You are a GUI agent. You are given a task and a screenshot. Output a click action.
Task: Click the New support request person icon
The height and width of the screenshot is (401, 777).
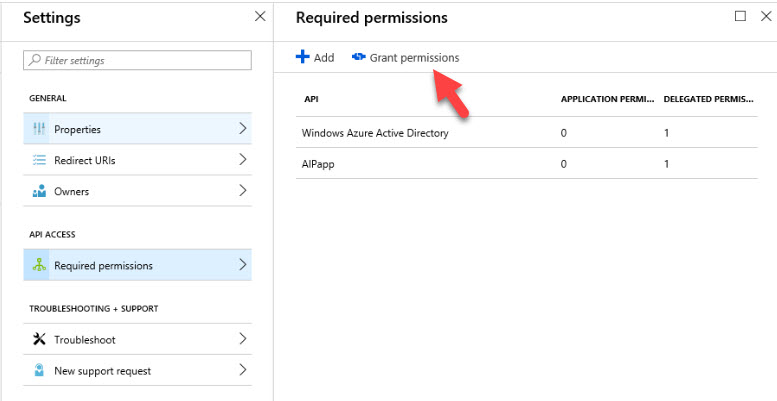tap(39, 370)
